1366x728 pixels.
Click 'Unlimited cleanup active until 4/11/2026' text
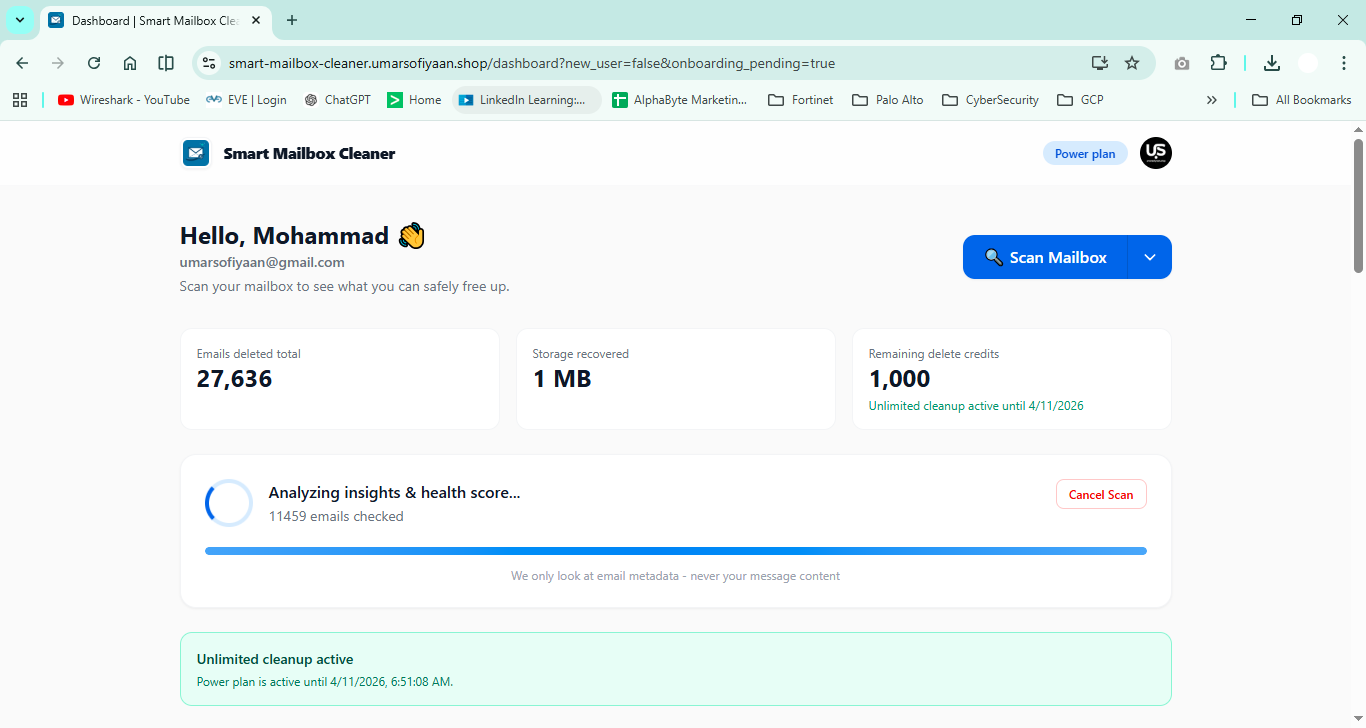point(976,406)
